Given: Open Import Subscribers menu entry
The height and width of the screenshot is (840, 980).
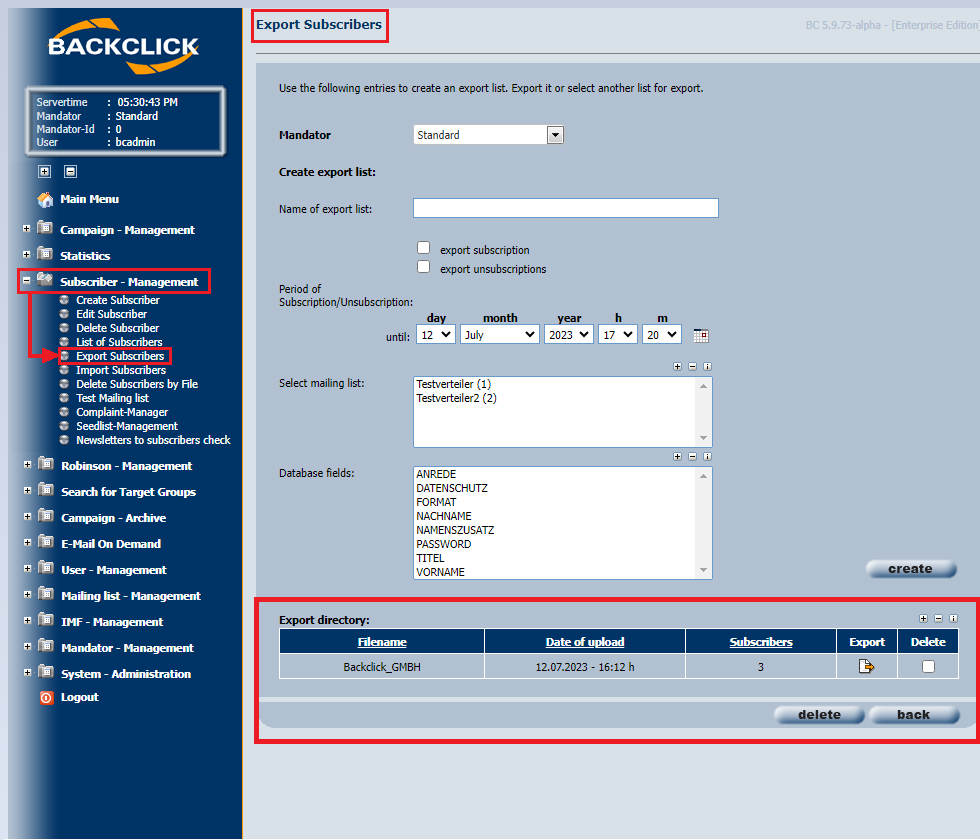Looking at the screenshot, I should (x=121, y=371).
